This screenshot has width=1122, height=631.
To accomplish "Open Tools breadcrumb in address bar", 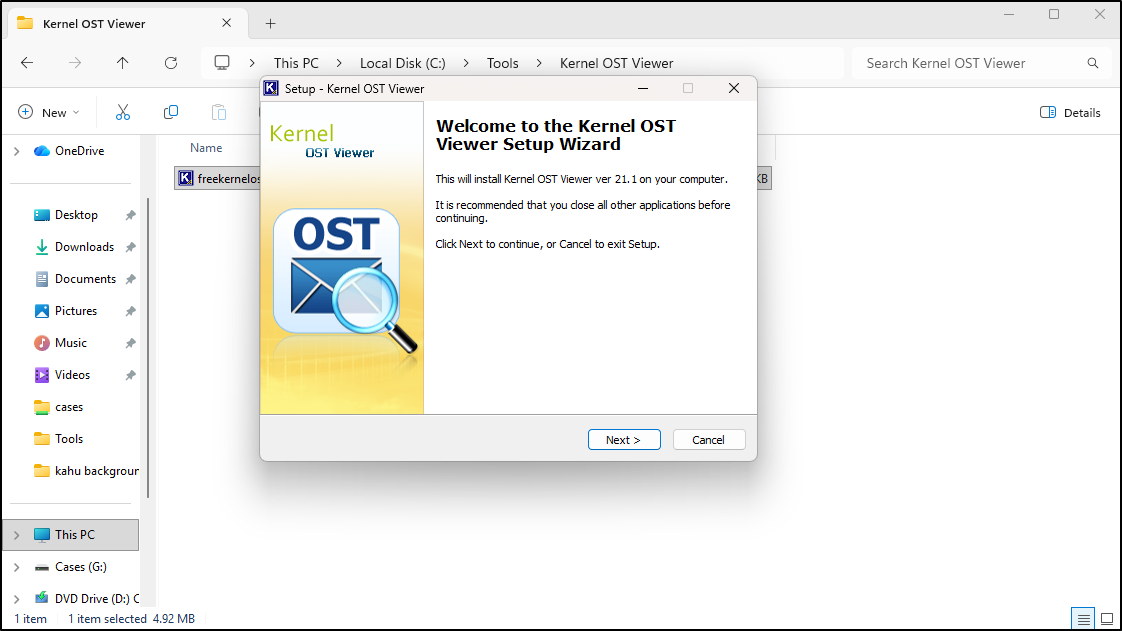I will click(x=502, y=63).
